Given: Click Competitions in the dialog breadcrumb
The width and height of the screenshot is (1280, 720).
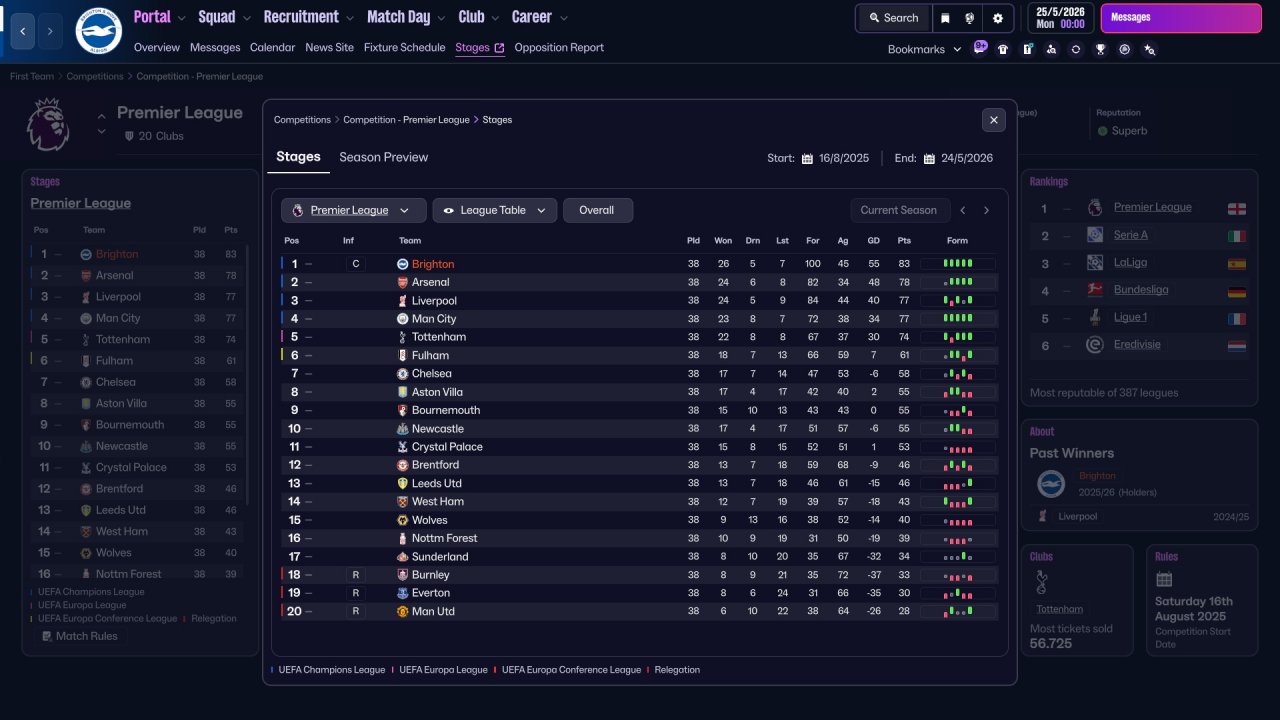Looking at the screenshot, I should tap(302, 120).
